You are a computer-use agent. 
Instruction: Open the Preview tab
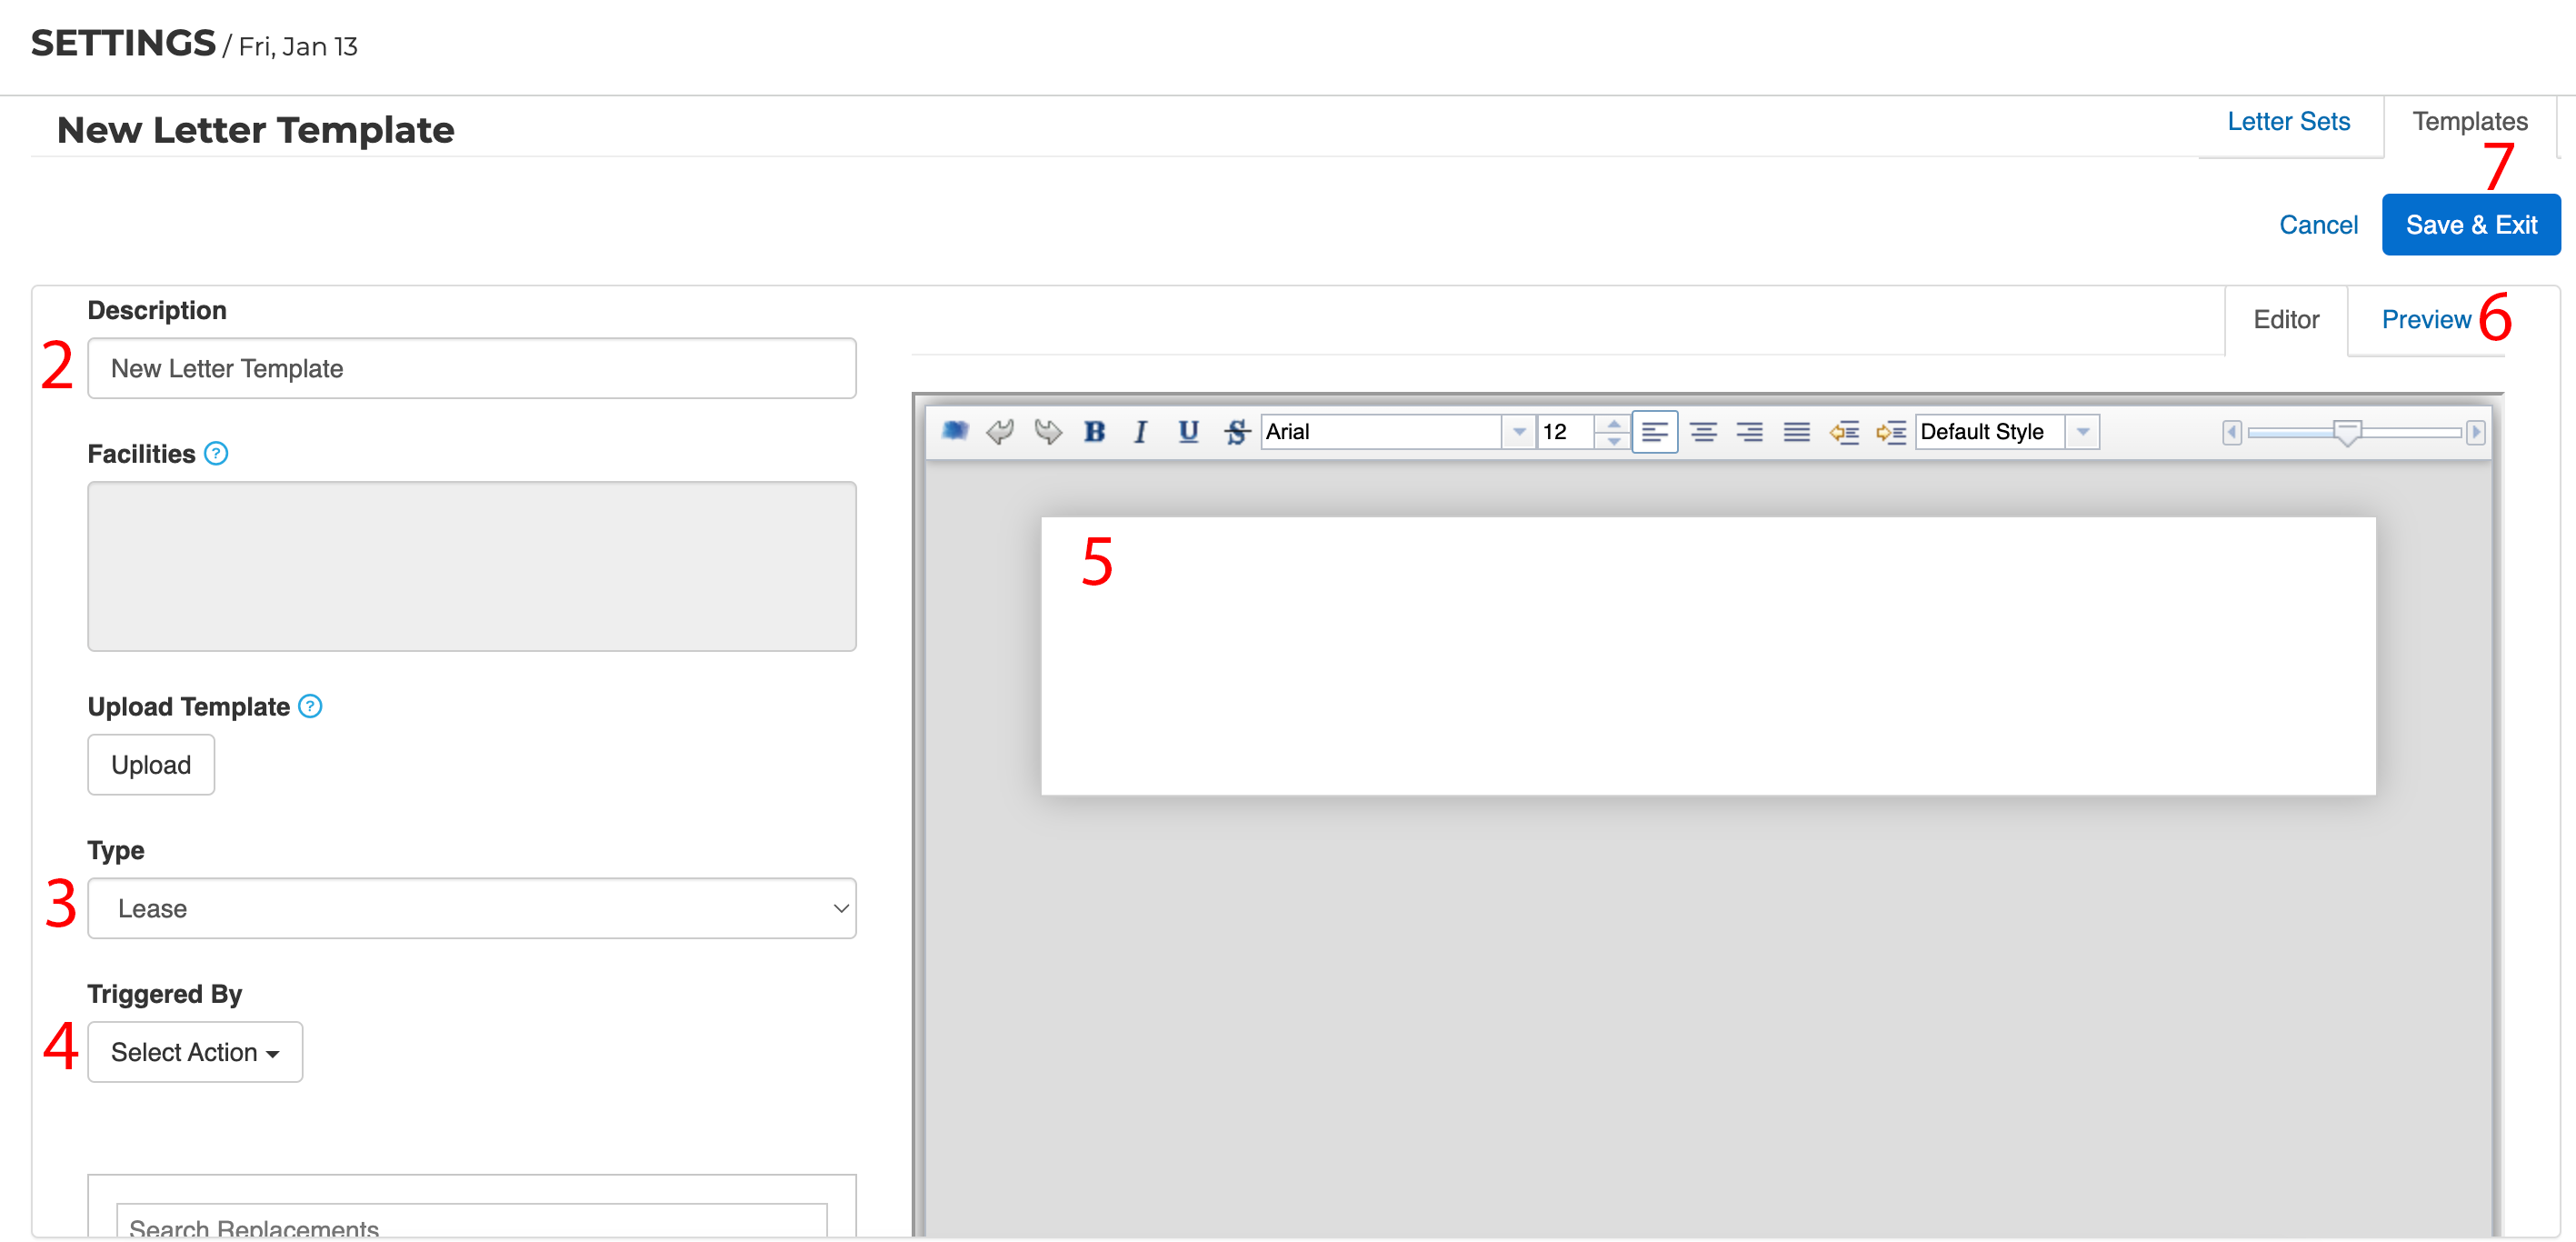click(x=2425, y=319)
